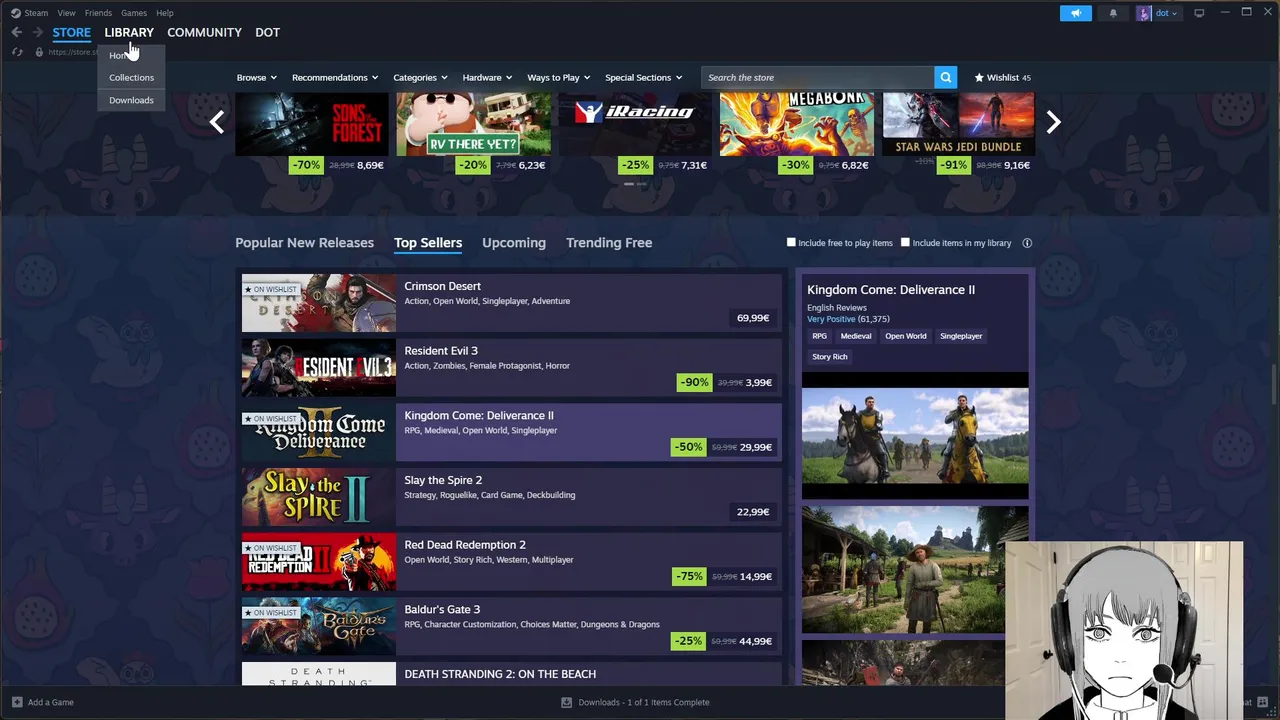
Task: Open the Crimson Desert listing
Action: [510, 303]
